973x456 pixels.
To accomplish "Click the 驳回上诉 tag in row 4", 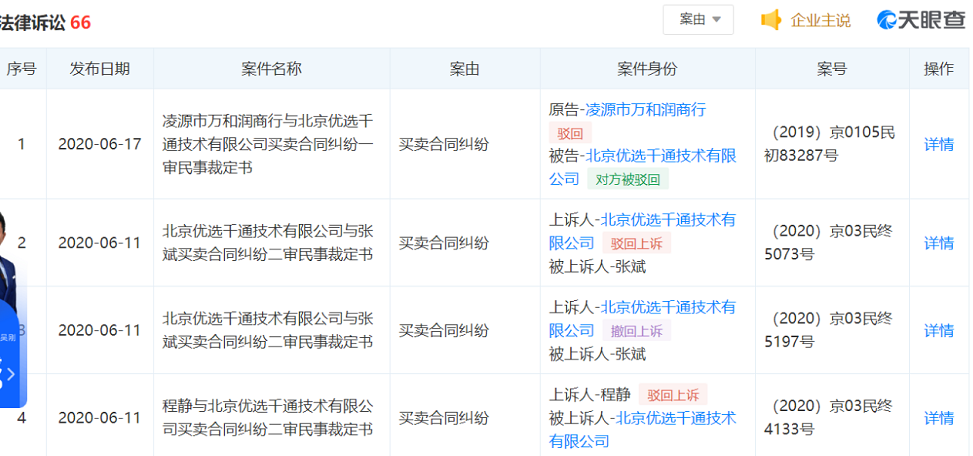I will tap(673, 394).
